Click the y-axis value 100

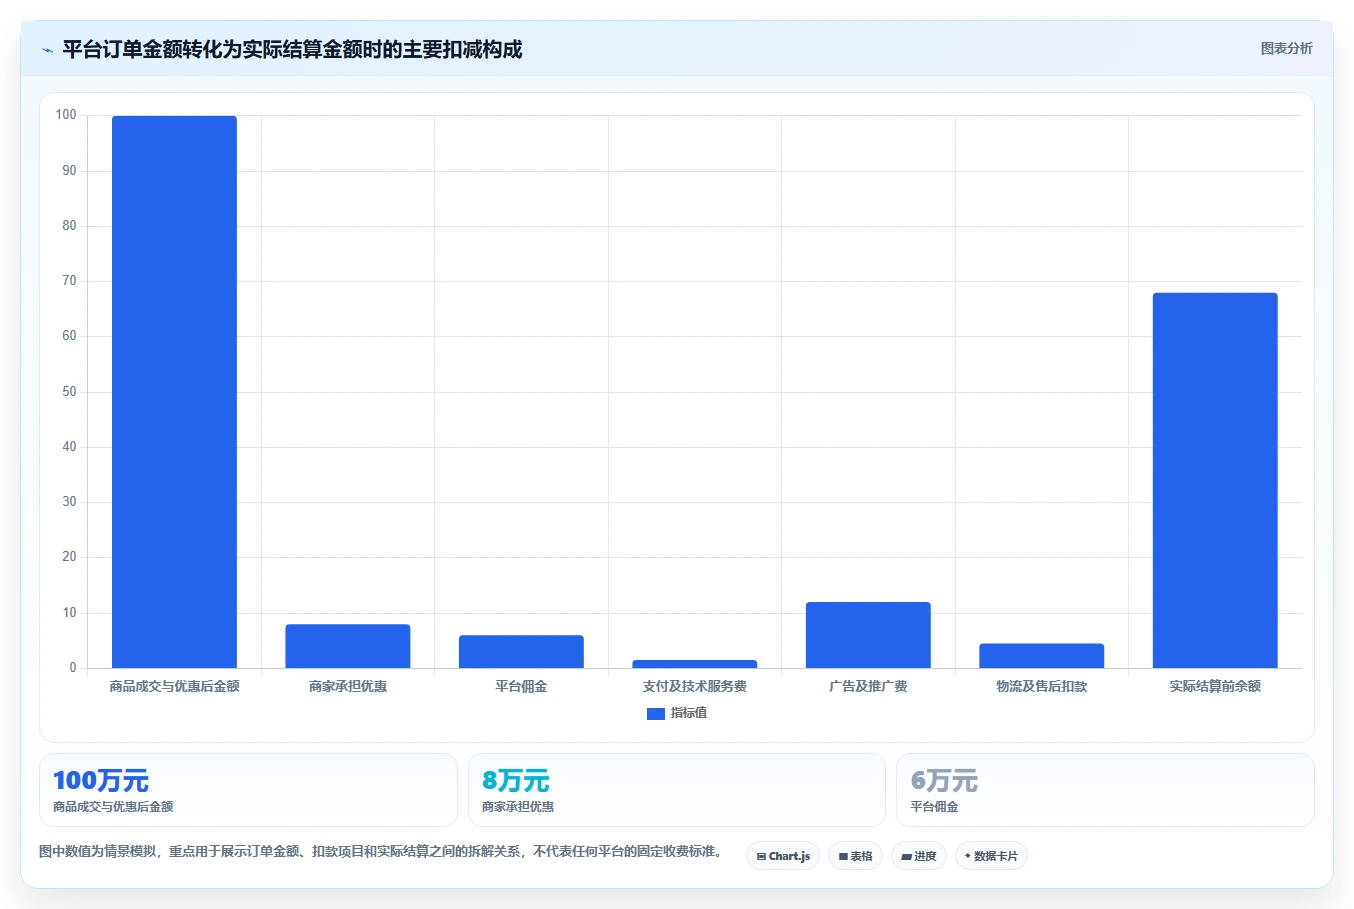click(x=66, y=115)
